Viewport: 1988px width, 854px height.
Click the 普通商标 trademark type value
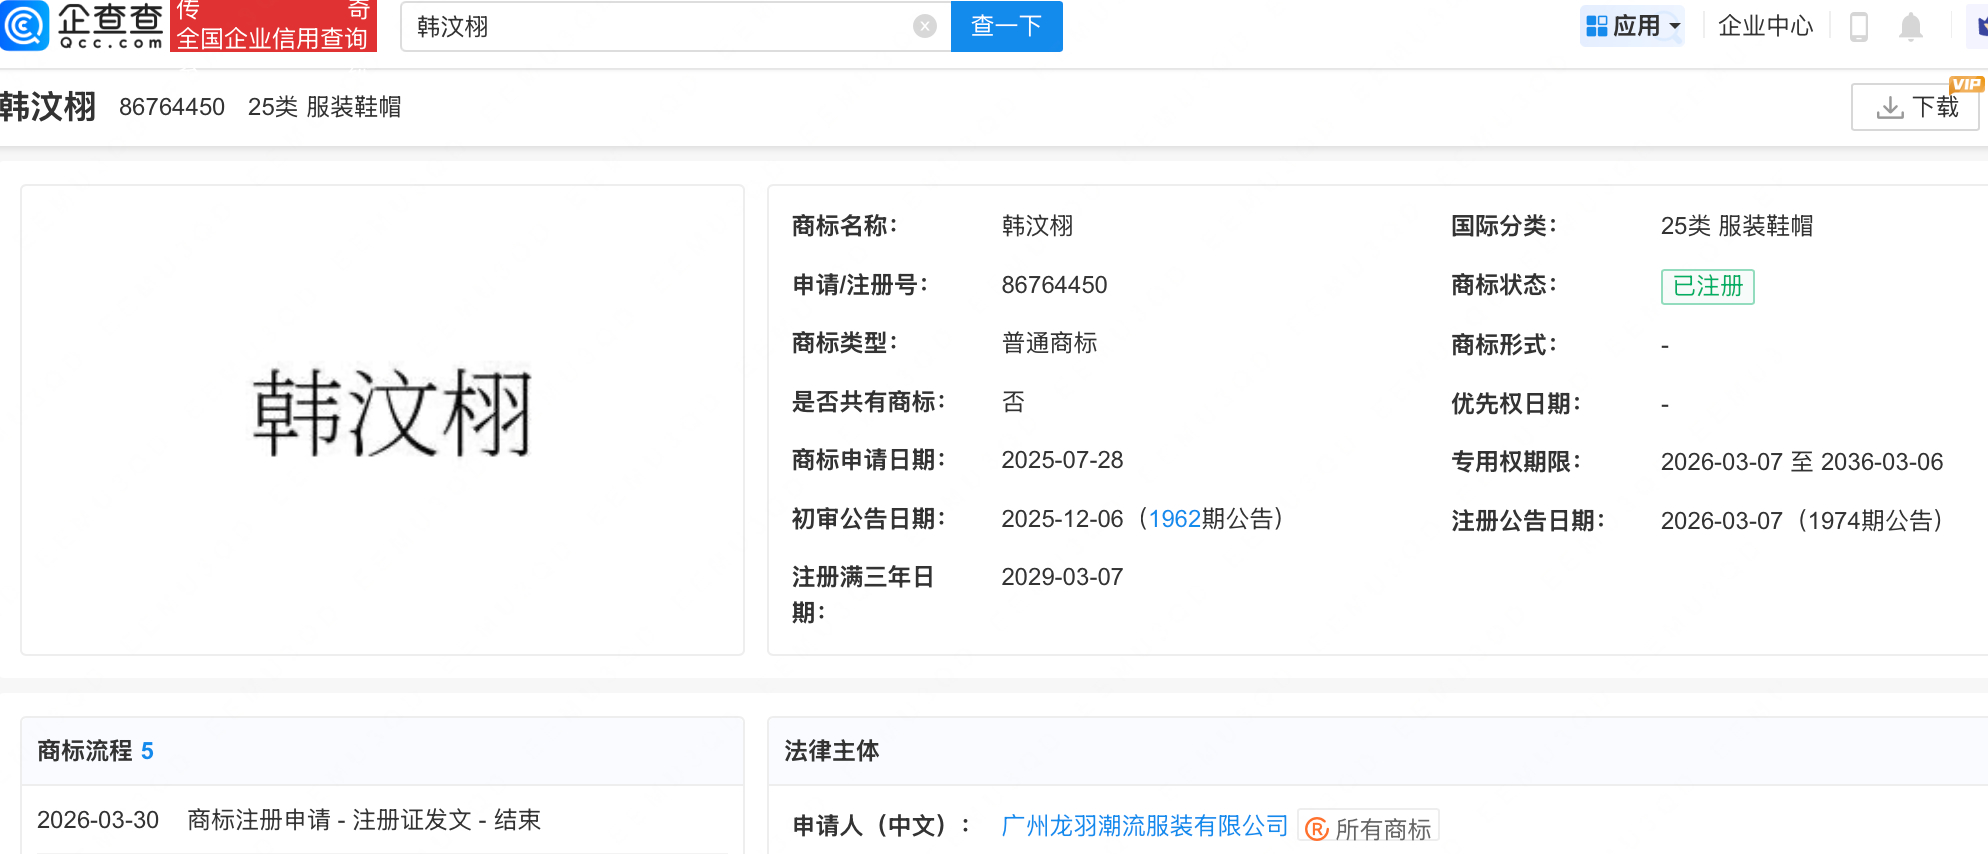(x=1049, y=343)
